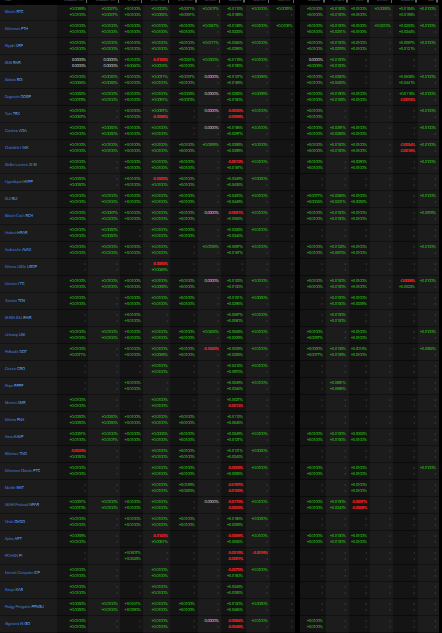Open the Polkadot DOT coin link
This screenshot has height=633, width=442.
[x=16, y=352]
